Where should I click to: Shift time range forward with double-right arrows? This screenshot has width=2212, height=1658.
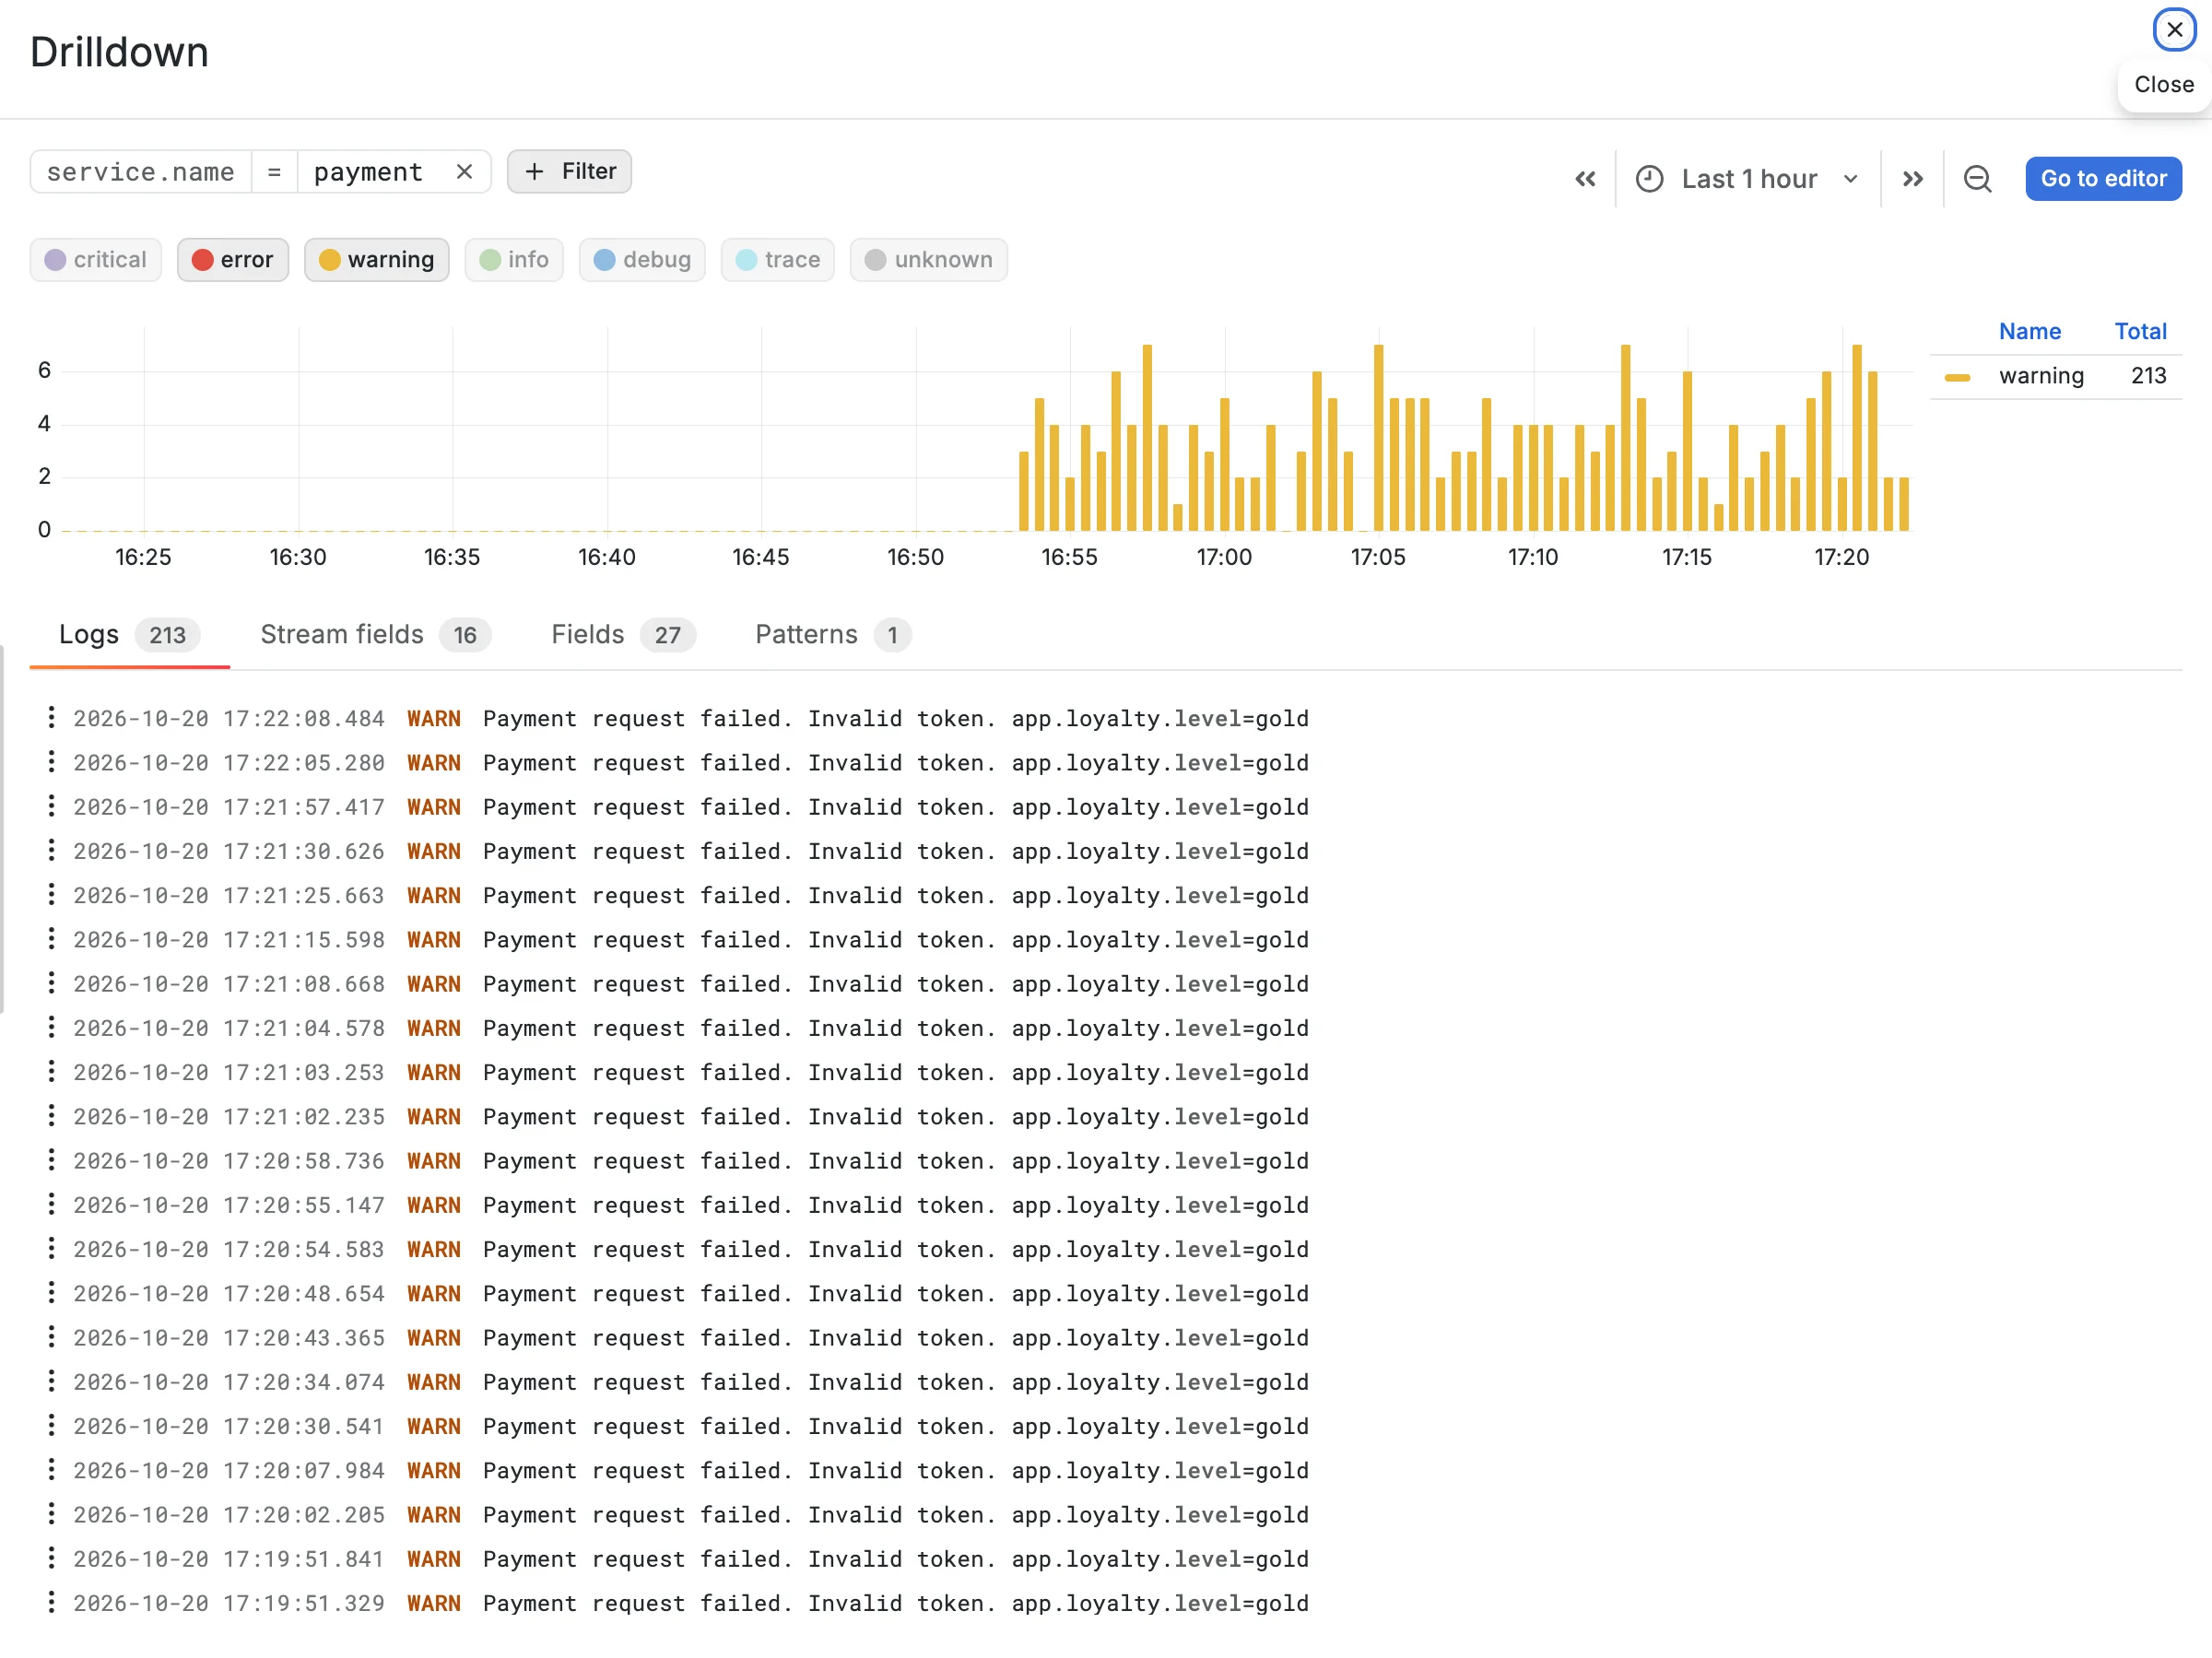coord(1912,179)
